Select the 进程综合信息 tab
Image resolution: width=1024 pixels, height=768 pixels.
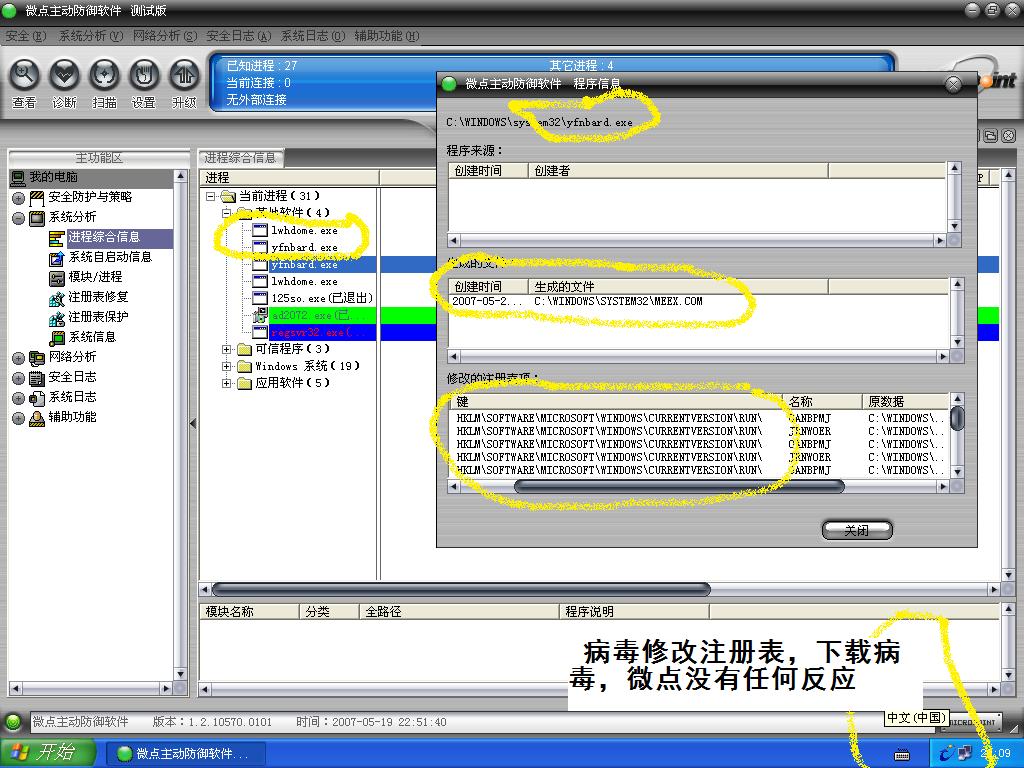(x=240, y=158)
